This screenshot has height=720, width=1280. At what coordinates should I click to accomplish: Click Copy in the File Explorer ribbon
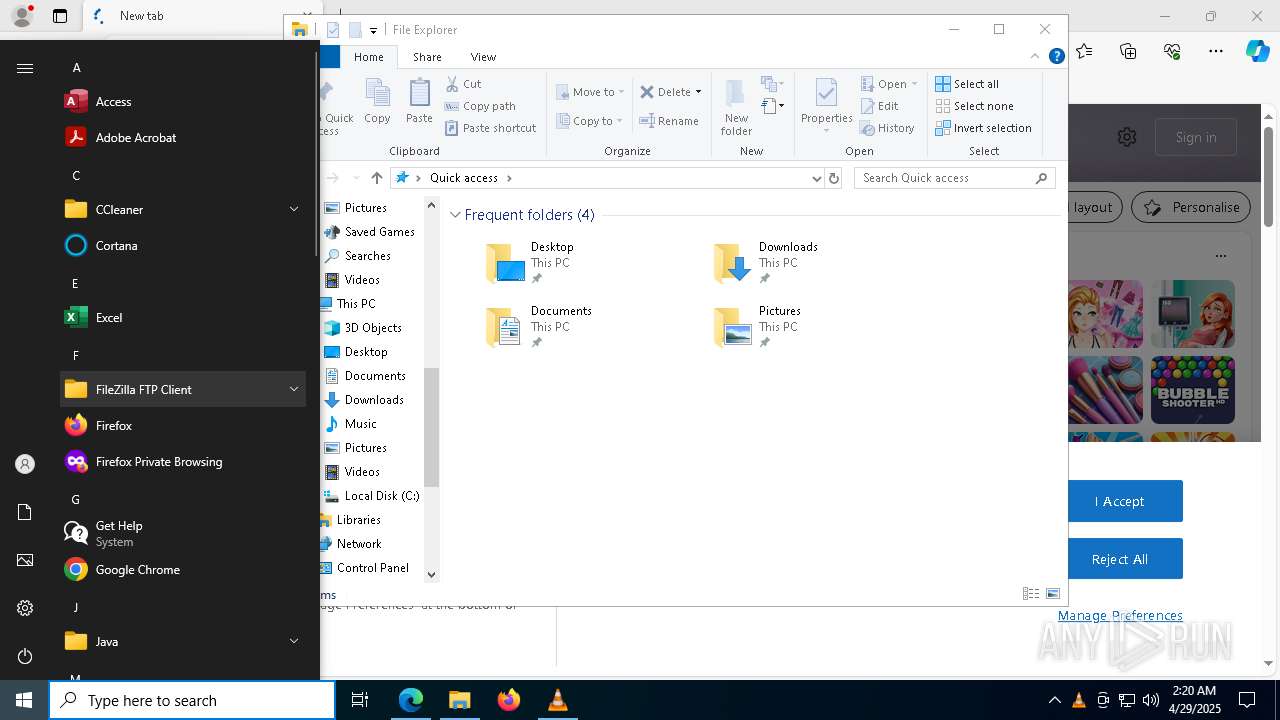[377, 102]
